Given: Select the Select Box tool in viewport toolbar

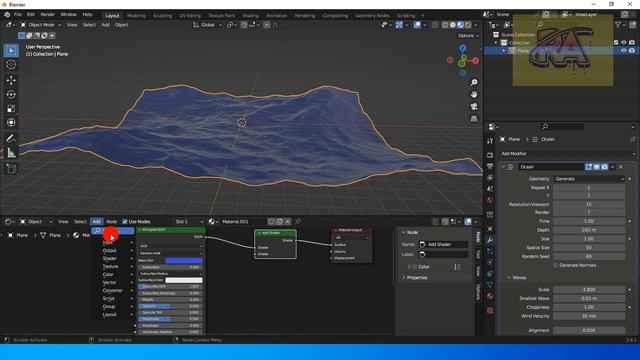Looking at the screenshot, I should click(x=11, y=51).
